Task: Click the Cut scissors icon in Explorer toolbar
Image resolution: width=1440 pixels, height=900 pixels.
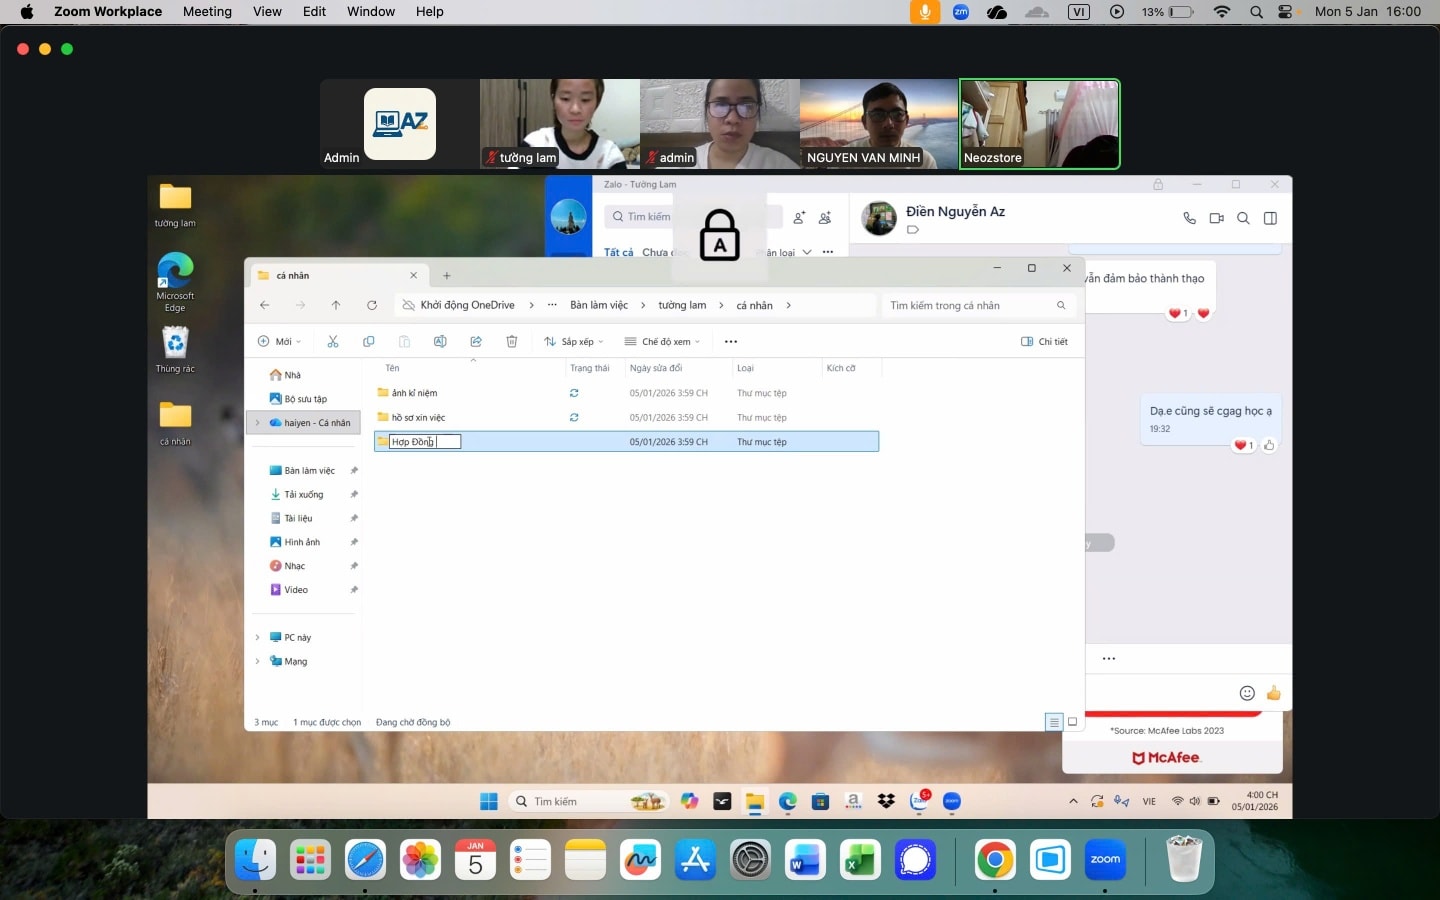Action: tap(333, 342)
